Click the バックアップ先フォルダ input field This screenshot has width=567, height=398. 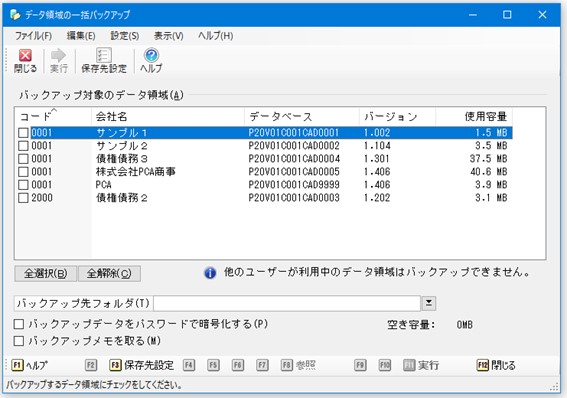coord(287,303)
